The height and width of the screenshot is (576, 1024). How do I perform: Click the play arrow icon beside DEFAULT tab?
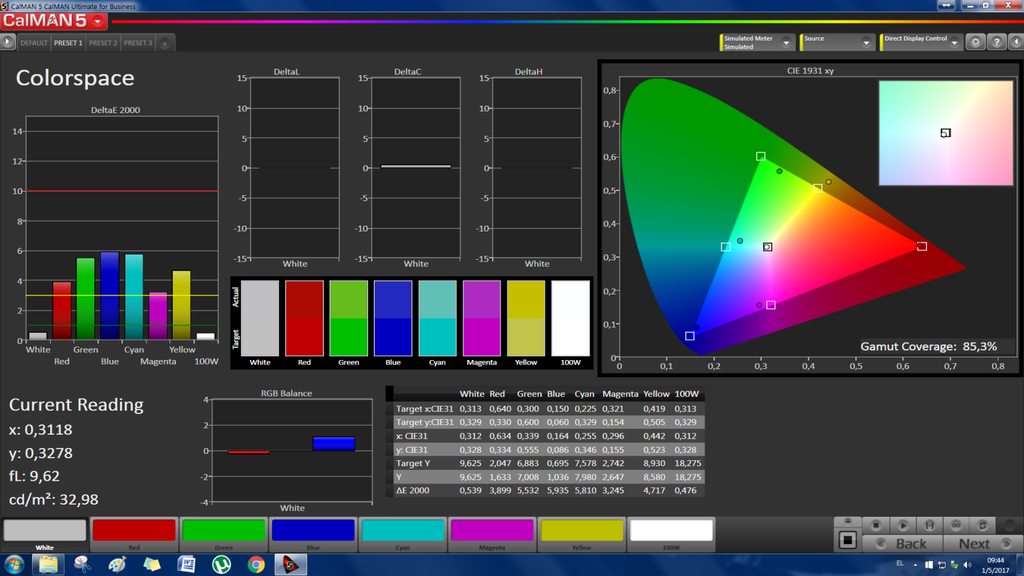(x=7, y=42)
